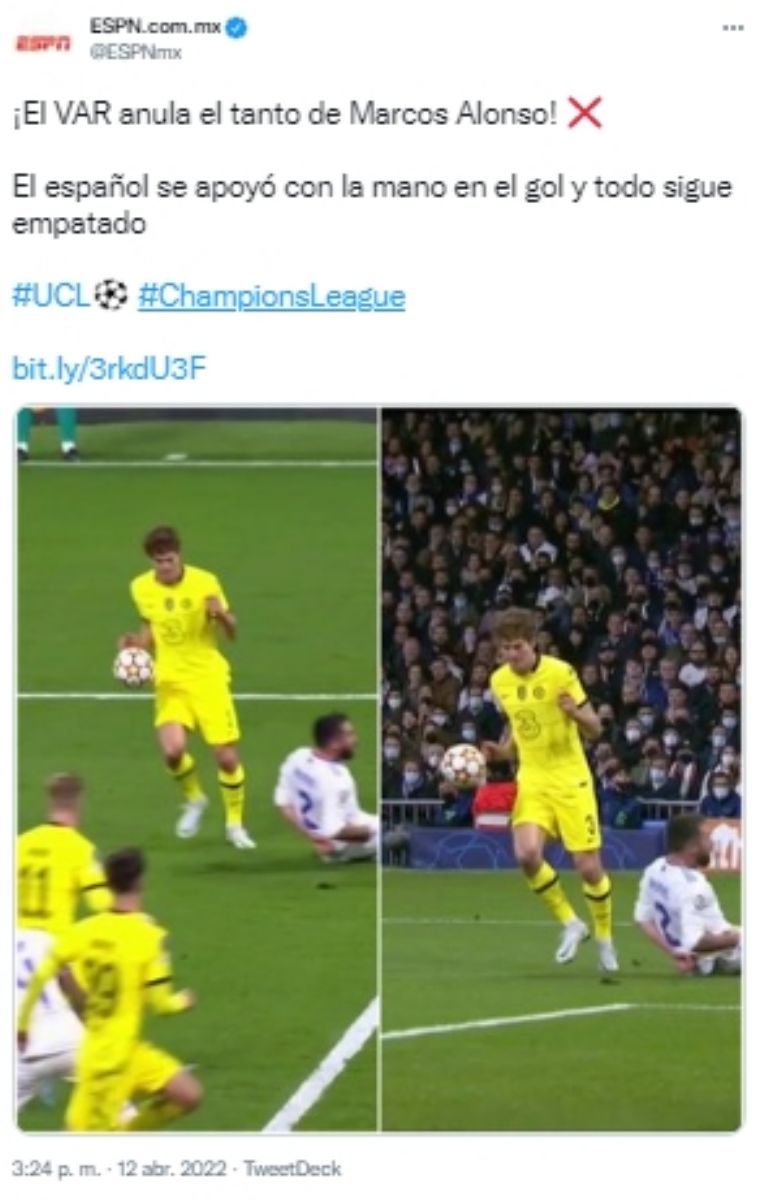Image resolution: width=768 pixels, height=1200 pixels.
Task: Follow the bit.ly/3rkdU3F link
Action: 109,368
